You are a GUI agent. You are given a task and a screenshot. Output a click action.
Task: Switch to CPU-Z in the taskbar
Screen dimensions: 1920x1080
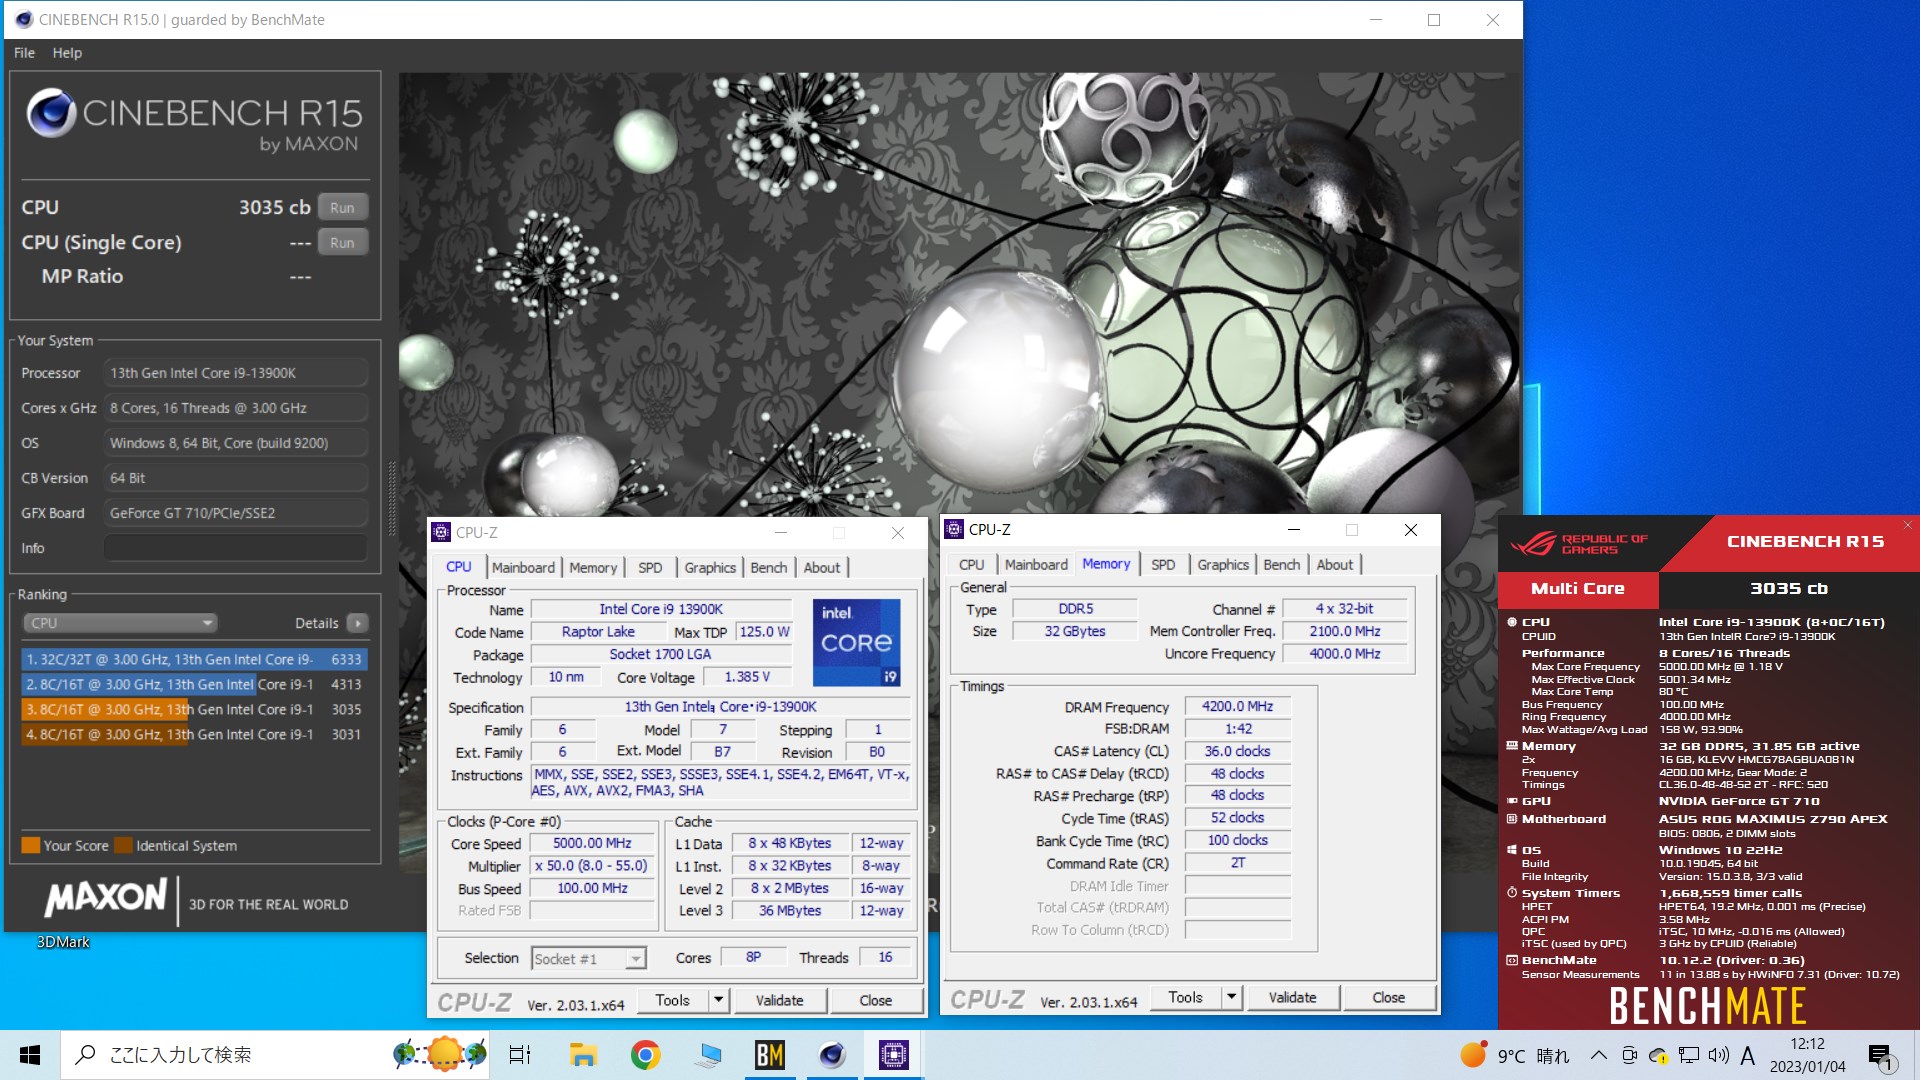pos(894,1055)
